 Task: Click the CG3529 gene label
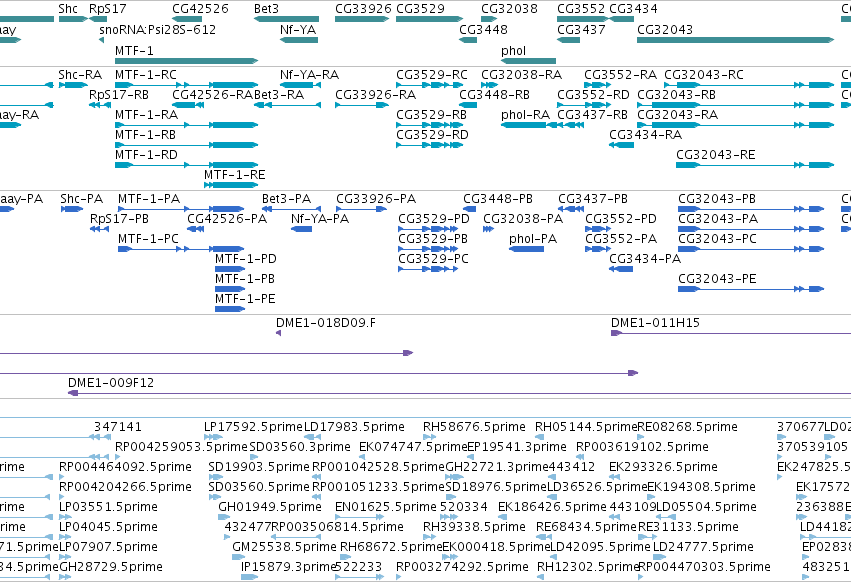[420, 9]
